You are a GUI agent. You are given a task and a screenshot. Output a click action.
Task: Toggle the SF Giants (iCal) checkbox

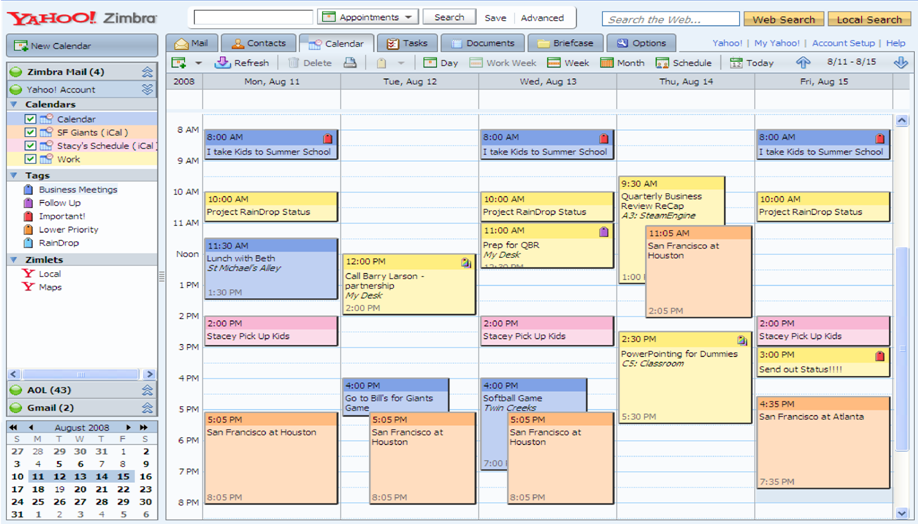click(x=31, y=133)
